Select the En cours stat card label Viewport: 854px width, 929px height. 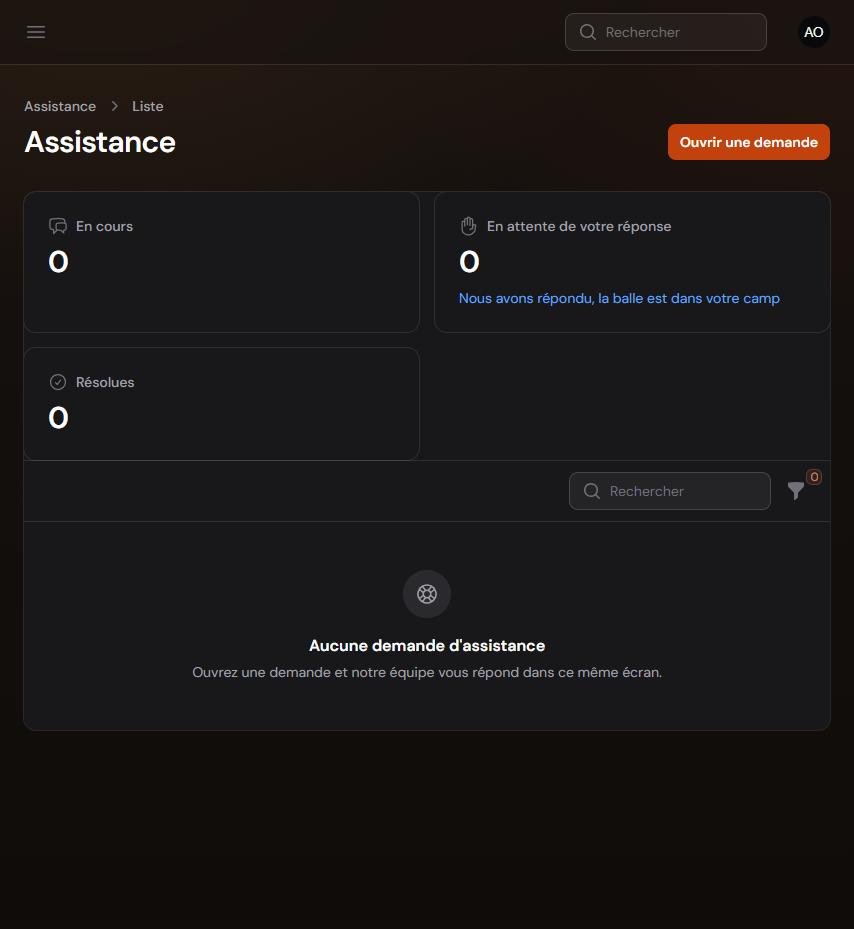click(104, 226)
